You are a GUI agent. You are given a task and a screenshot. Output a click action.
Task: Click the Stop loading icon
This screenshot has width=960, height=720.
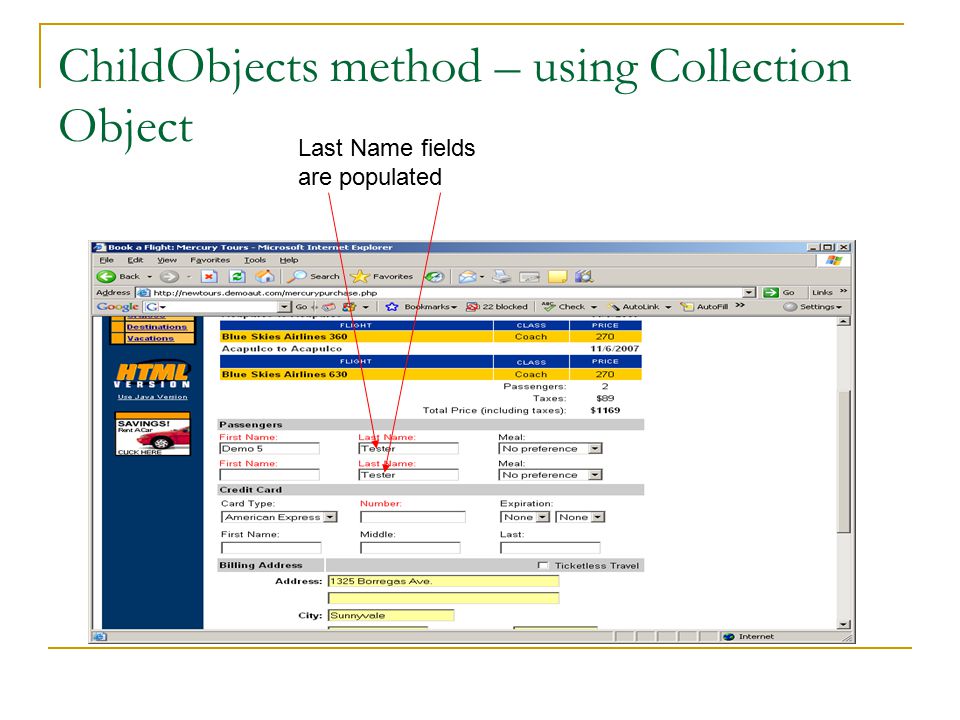[x=209, y=277]
